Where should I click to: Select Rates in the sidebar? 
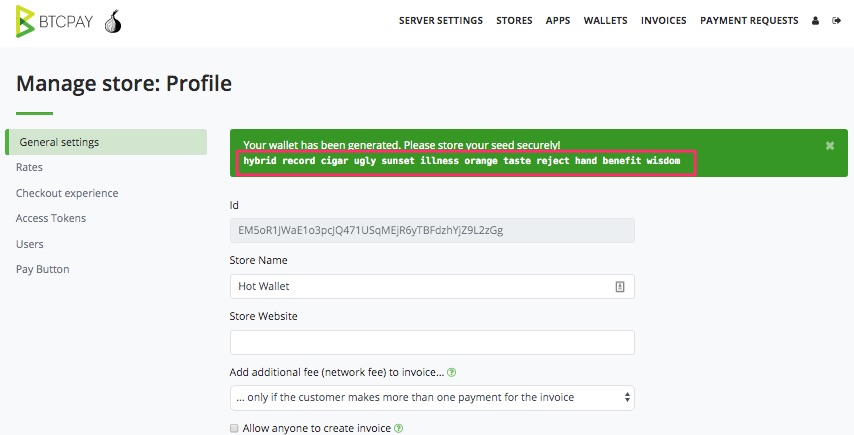click(x=29, y=167)
